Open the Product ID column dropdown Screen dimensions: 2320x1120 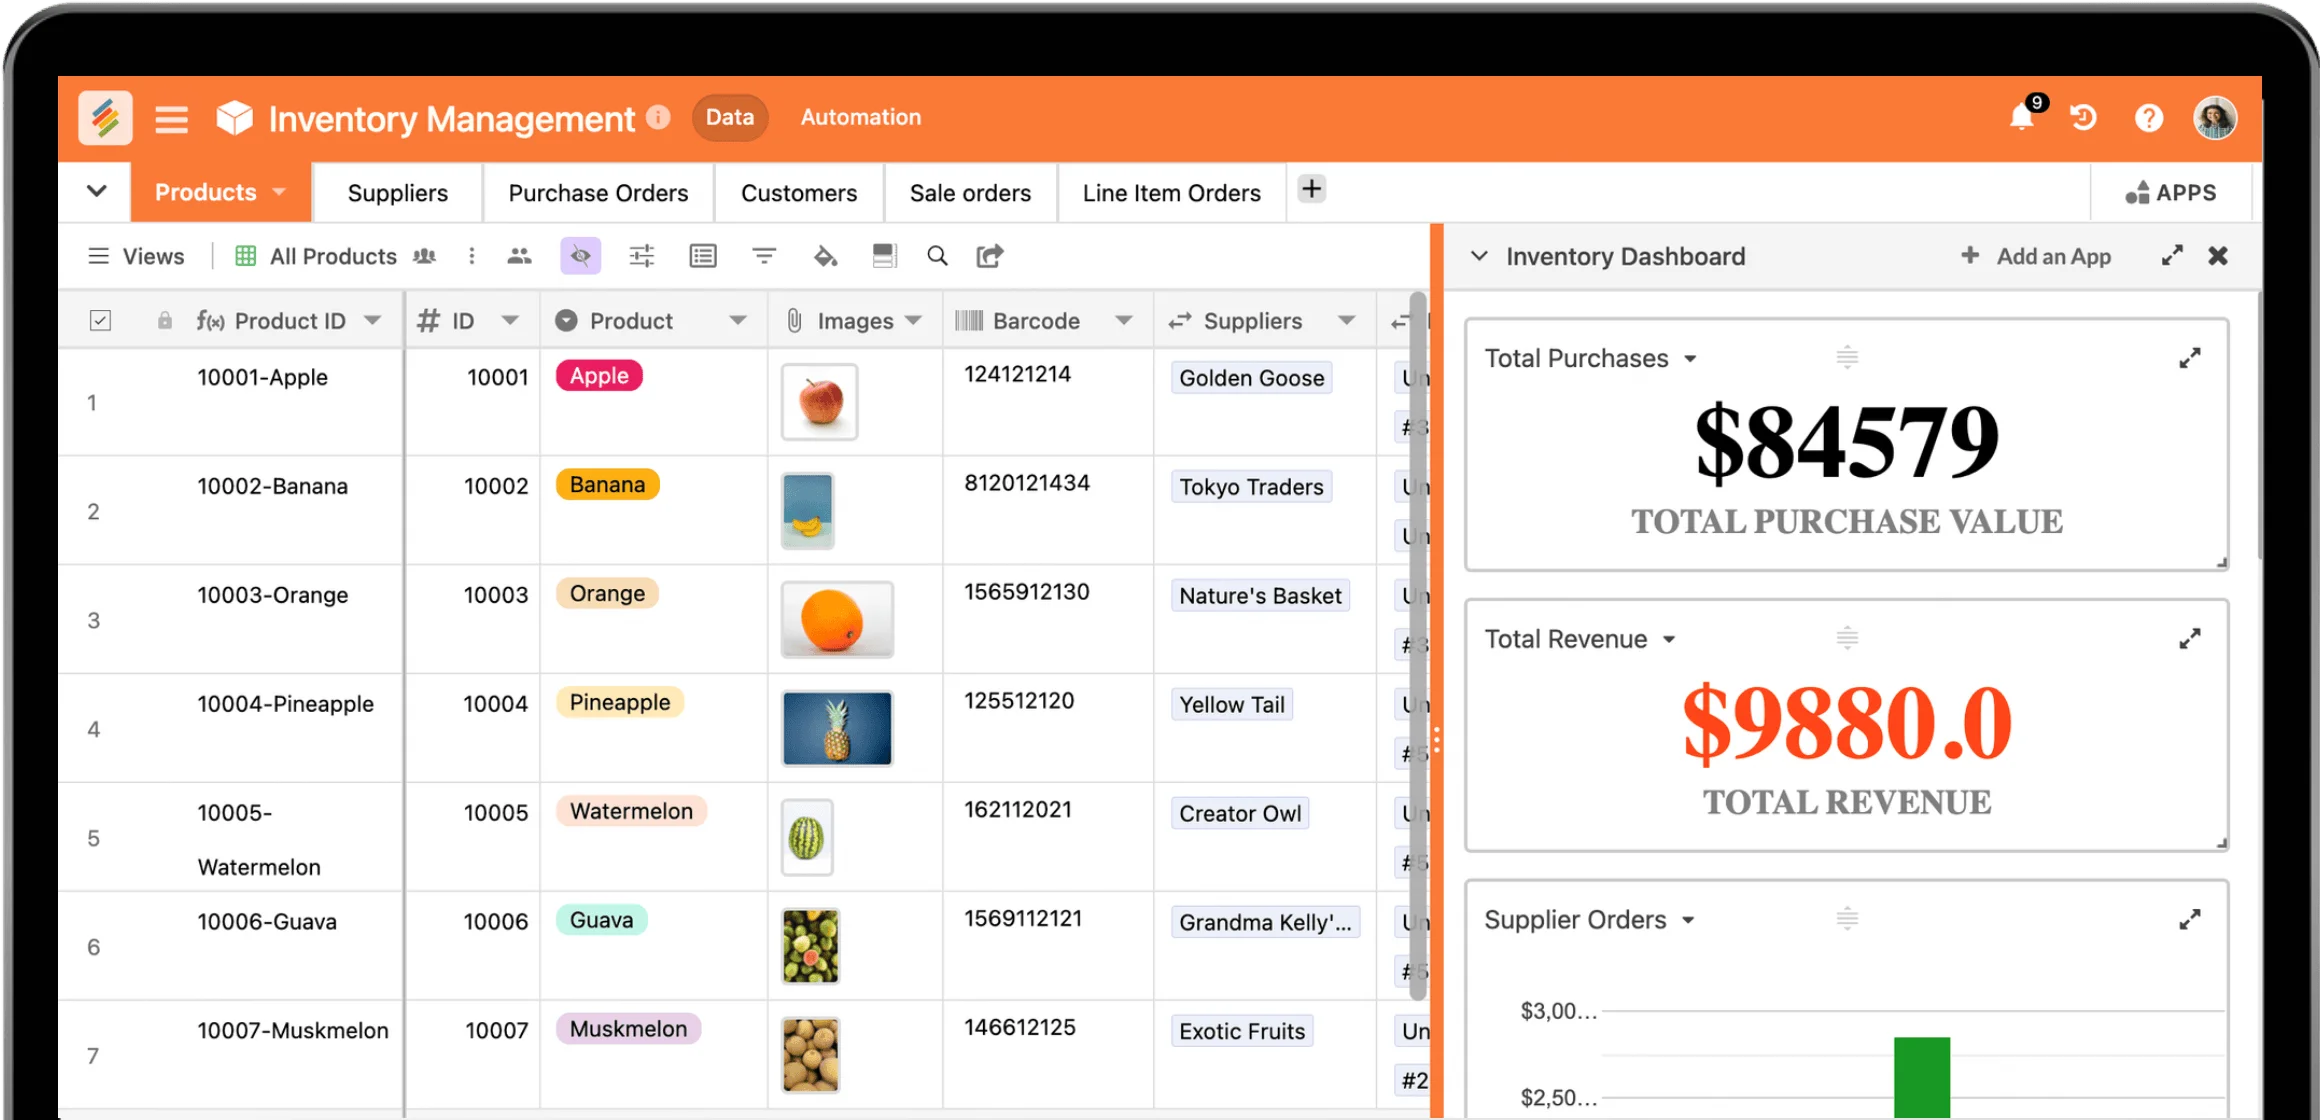click(x=373, y=321)
